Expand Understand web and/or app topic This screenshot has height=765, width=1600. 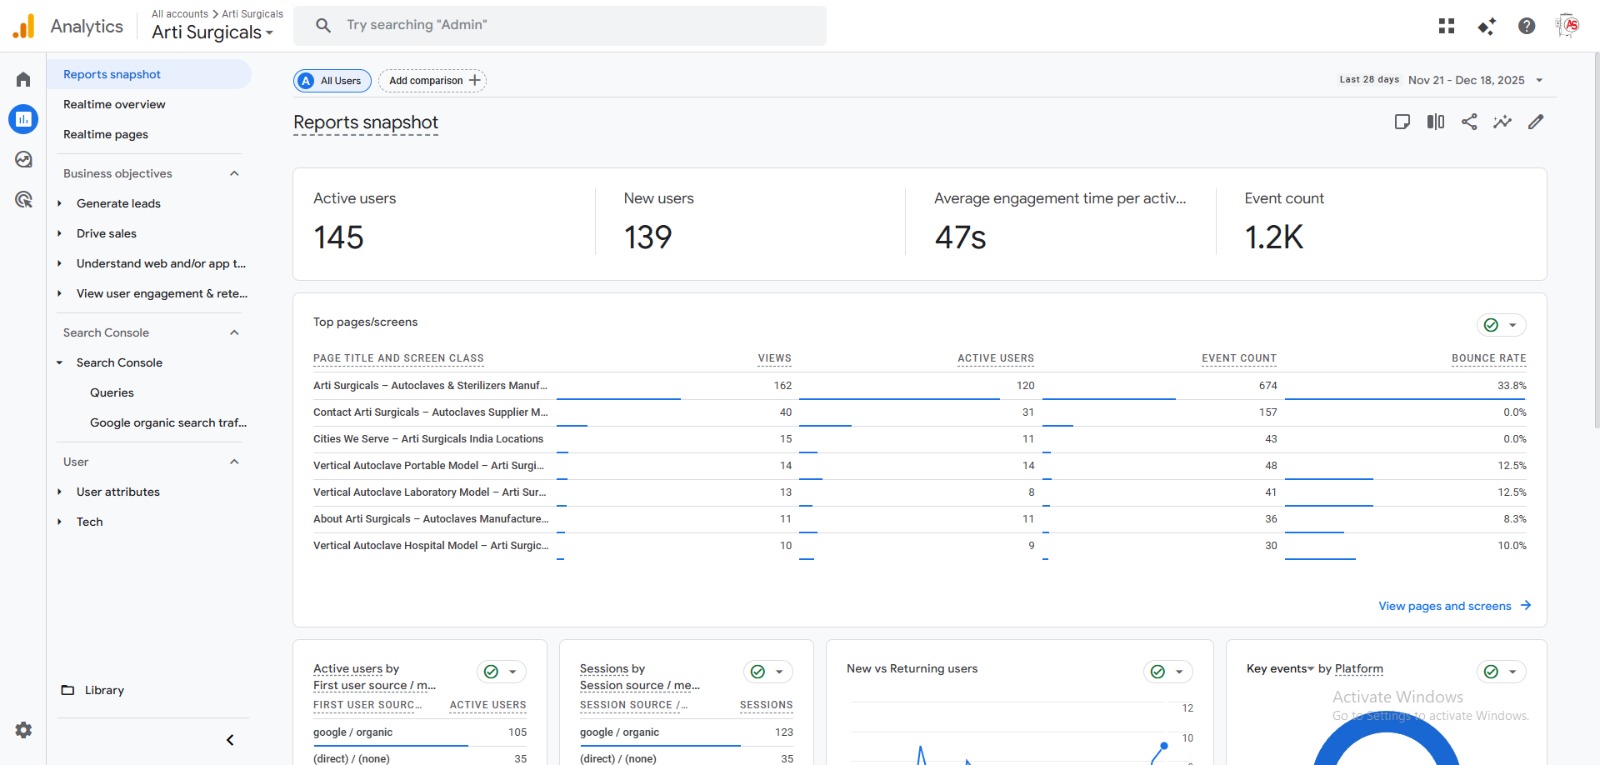(x=59, y=263)
